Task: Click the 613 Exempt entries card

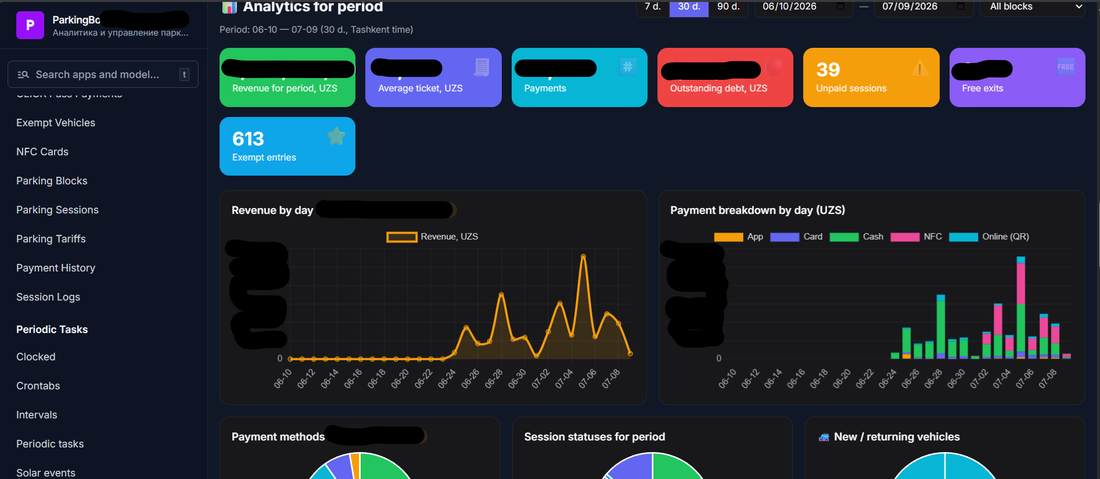Action: (x=288, y=146)
